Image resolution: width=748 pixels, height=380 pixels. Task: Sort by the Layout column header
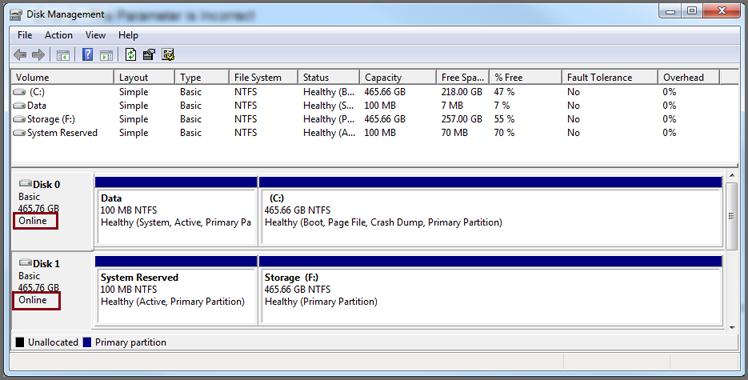(144, 77)
